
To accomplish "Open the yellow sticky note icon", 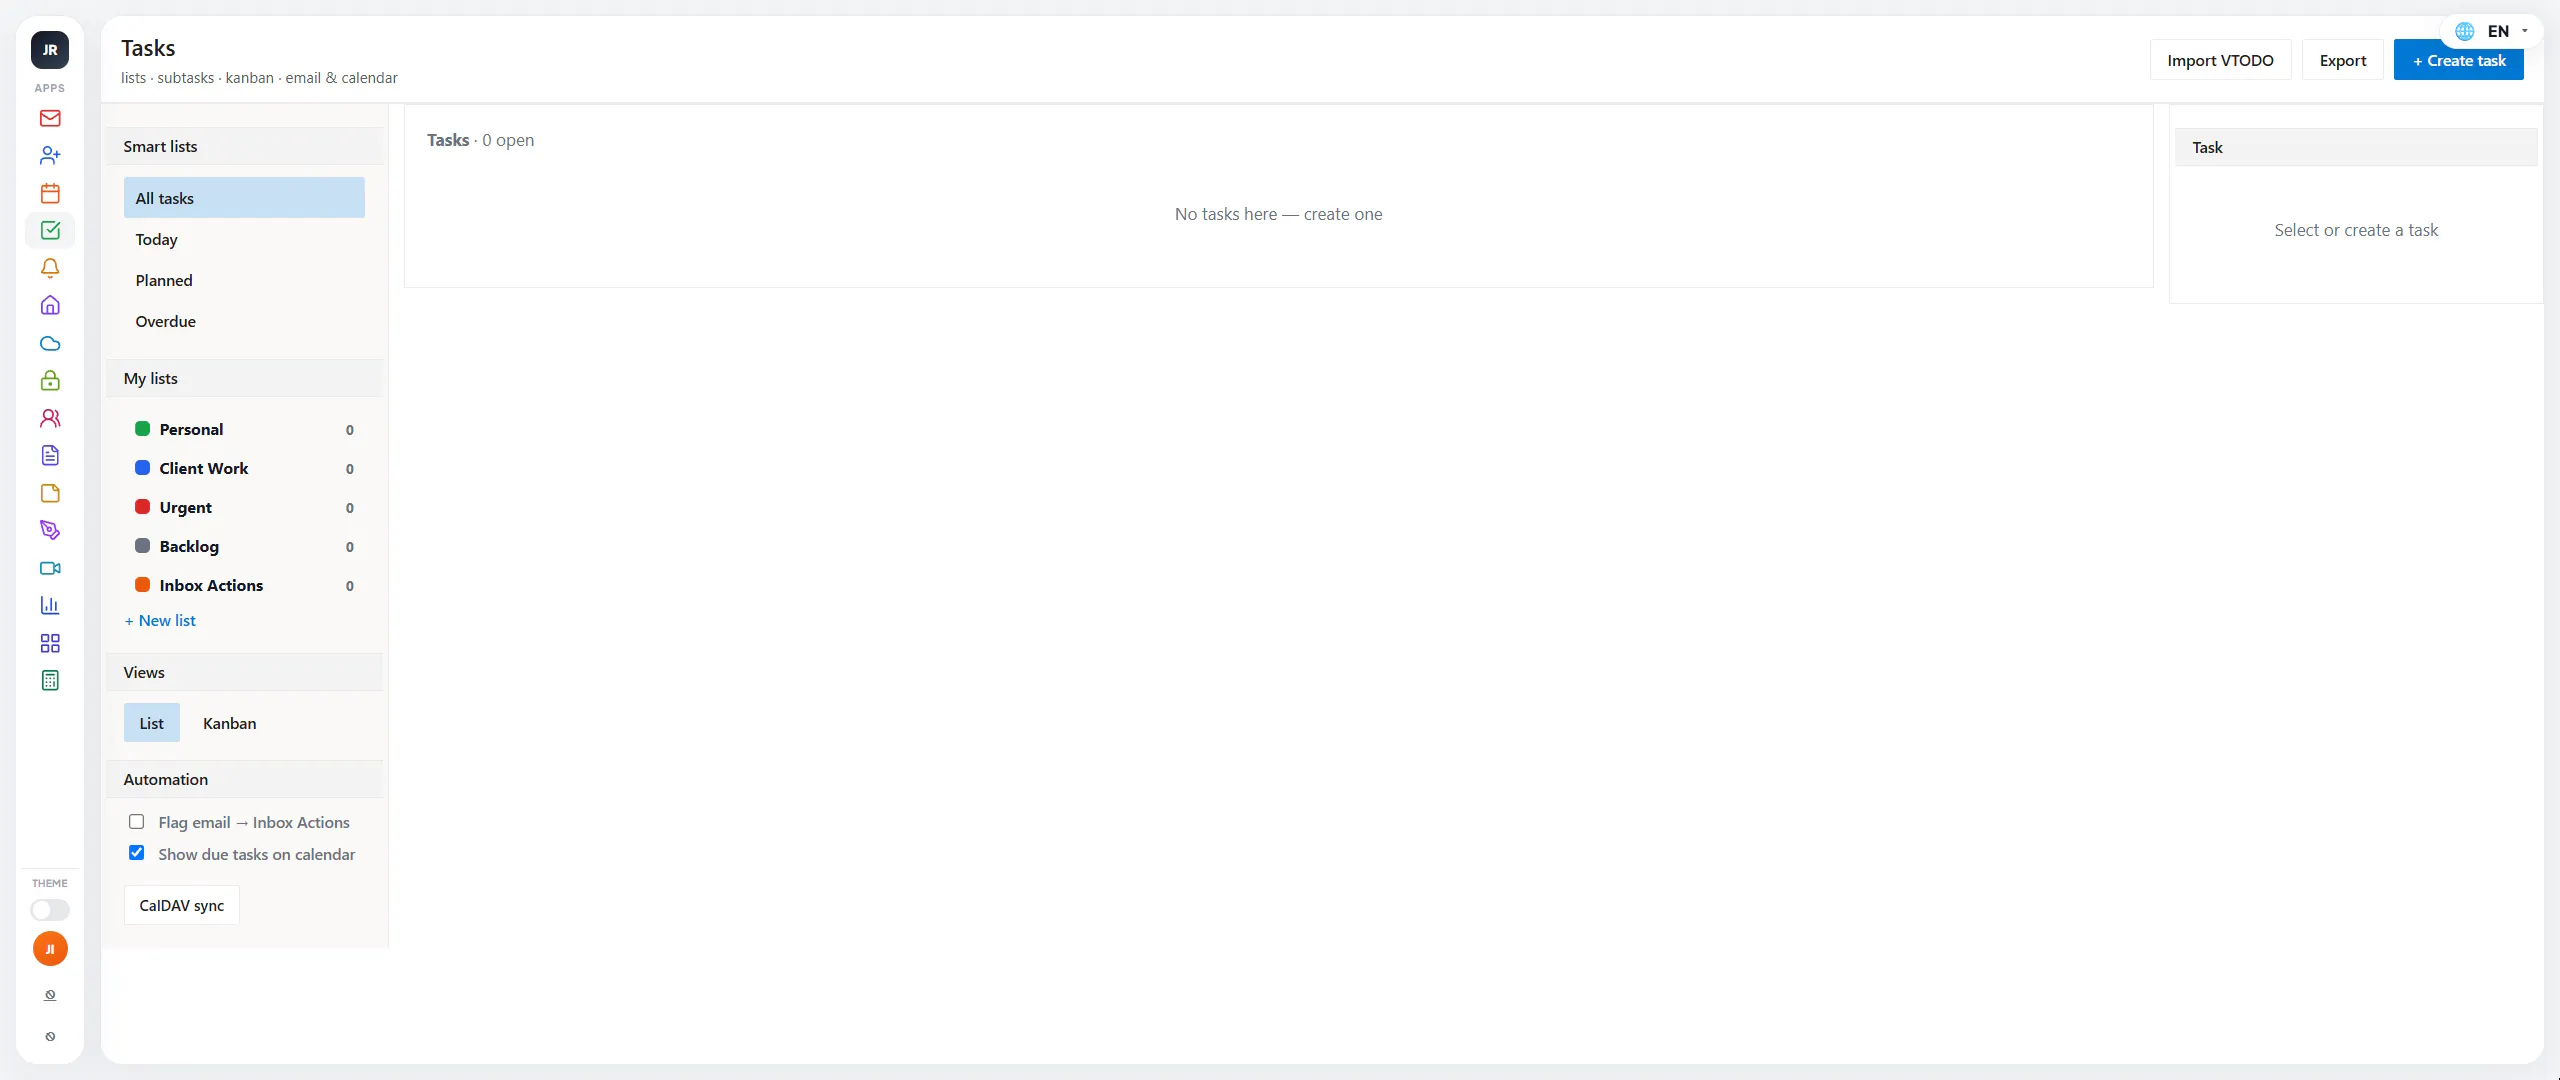I will pyautogui.click(x=50, y=493).
